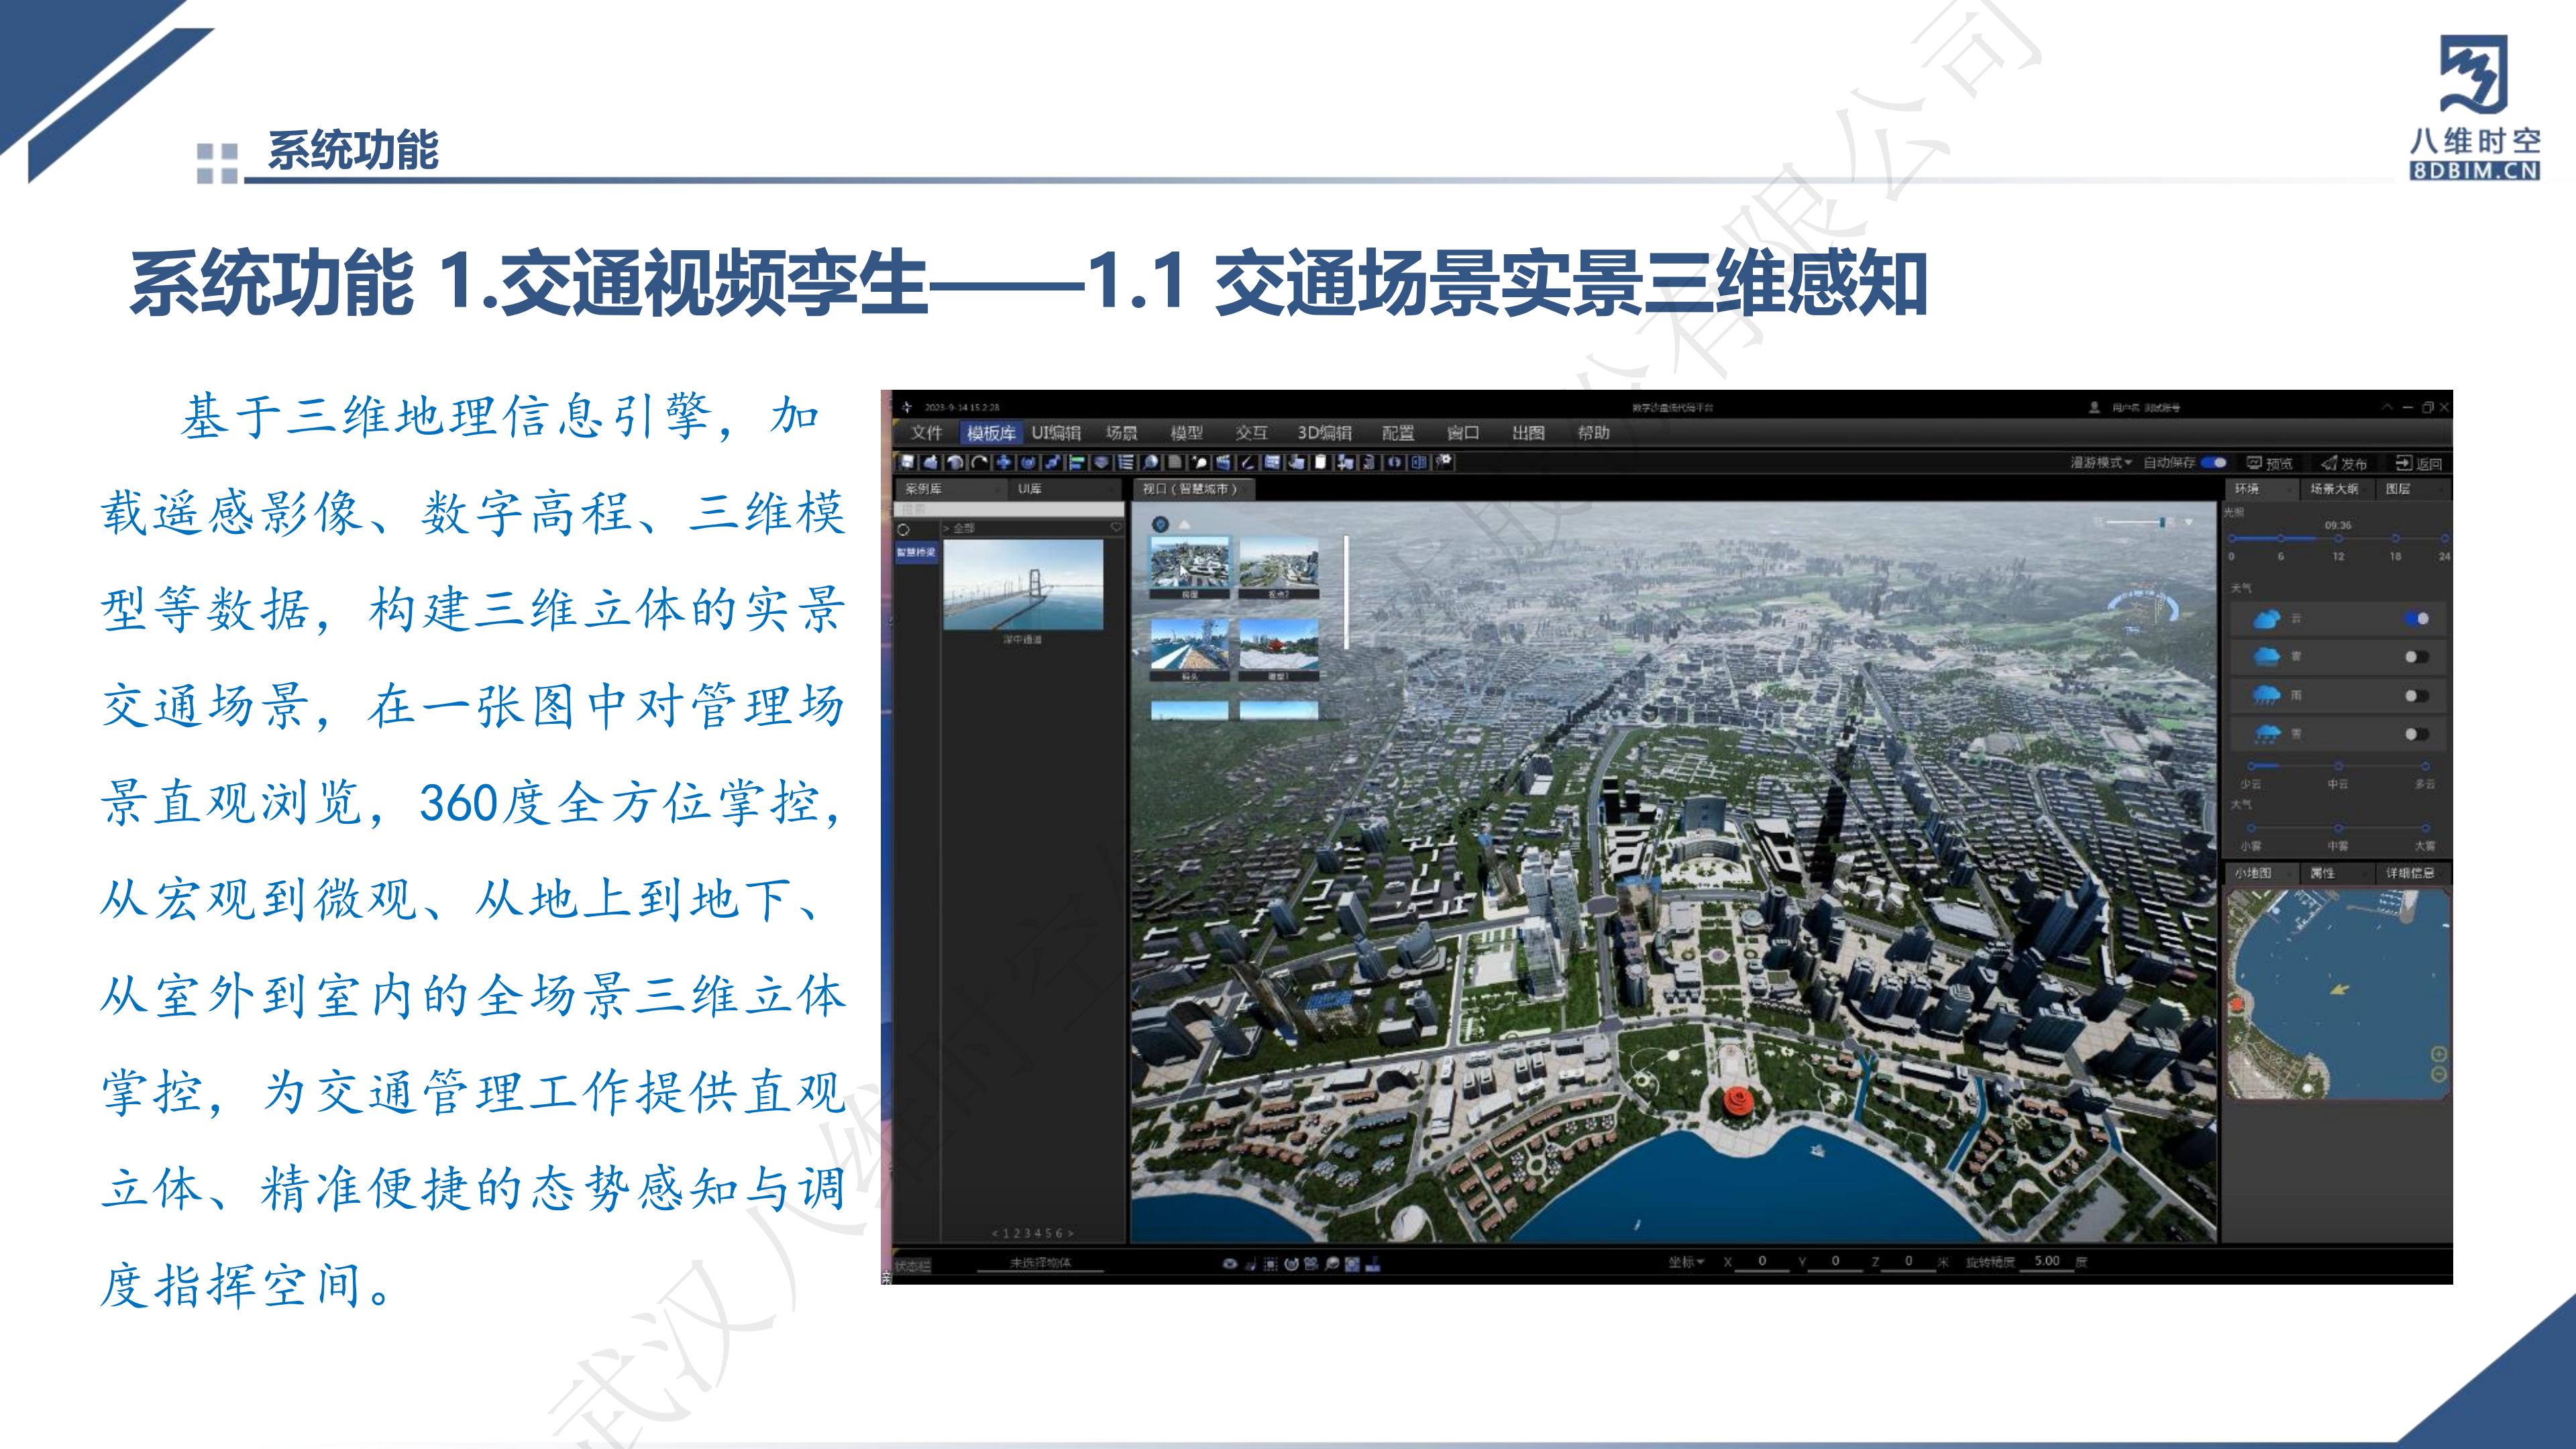This screenshot has width=2576, height=1449.
Task: Click the eye icon in status bar
Action: click(x=1229, y=1264)
